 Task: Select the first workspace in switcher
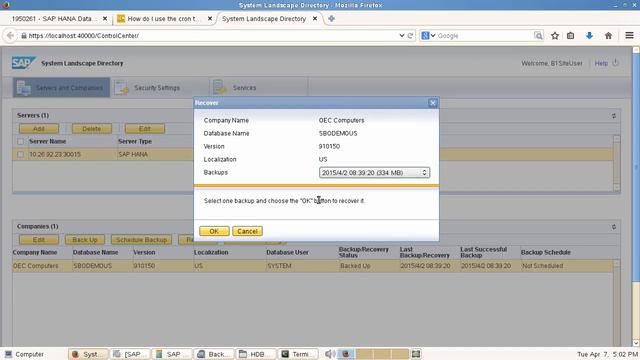(346, 354)
